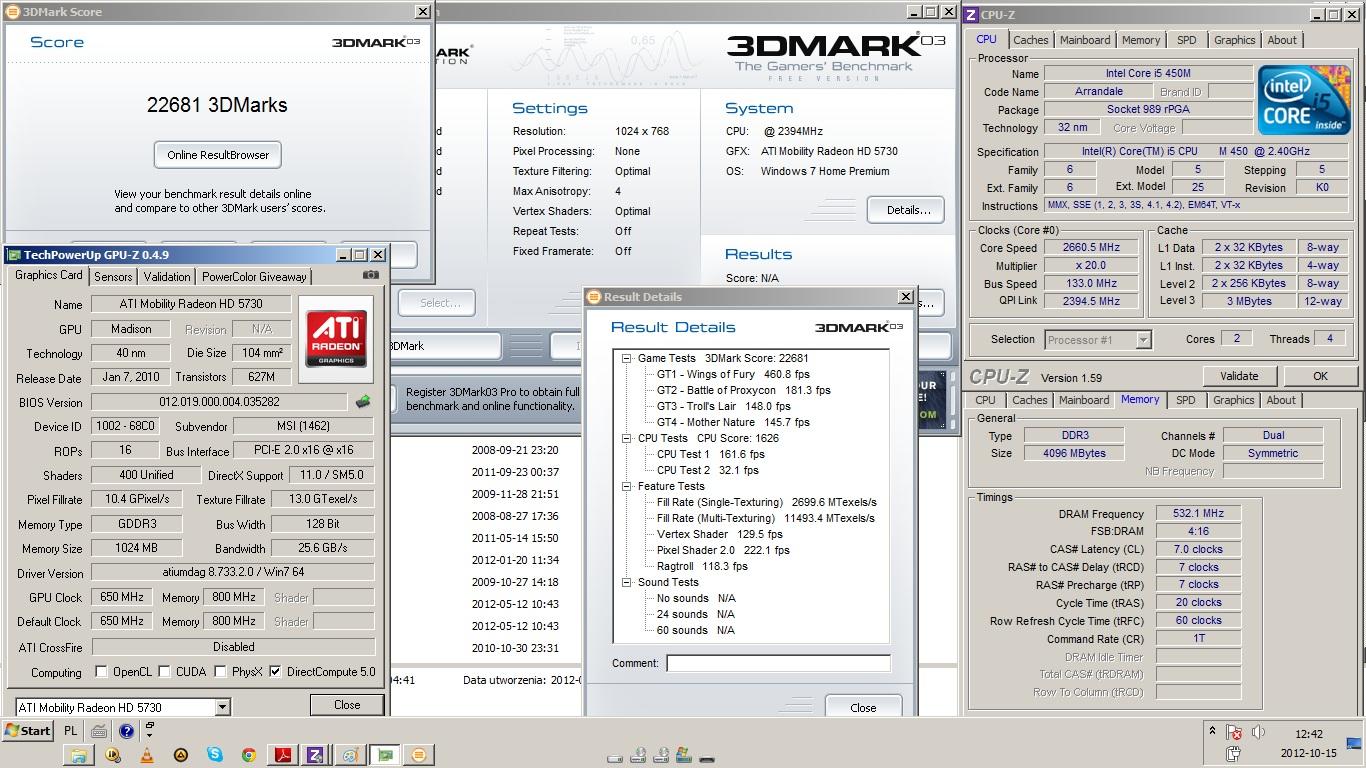This screenshot has height=768, width=1366.
Task: Open the GPU selection dropdown in GPU-Z
Action: (222, 707)
